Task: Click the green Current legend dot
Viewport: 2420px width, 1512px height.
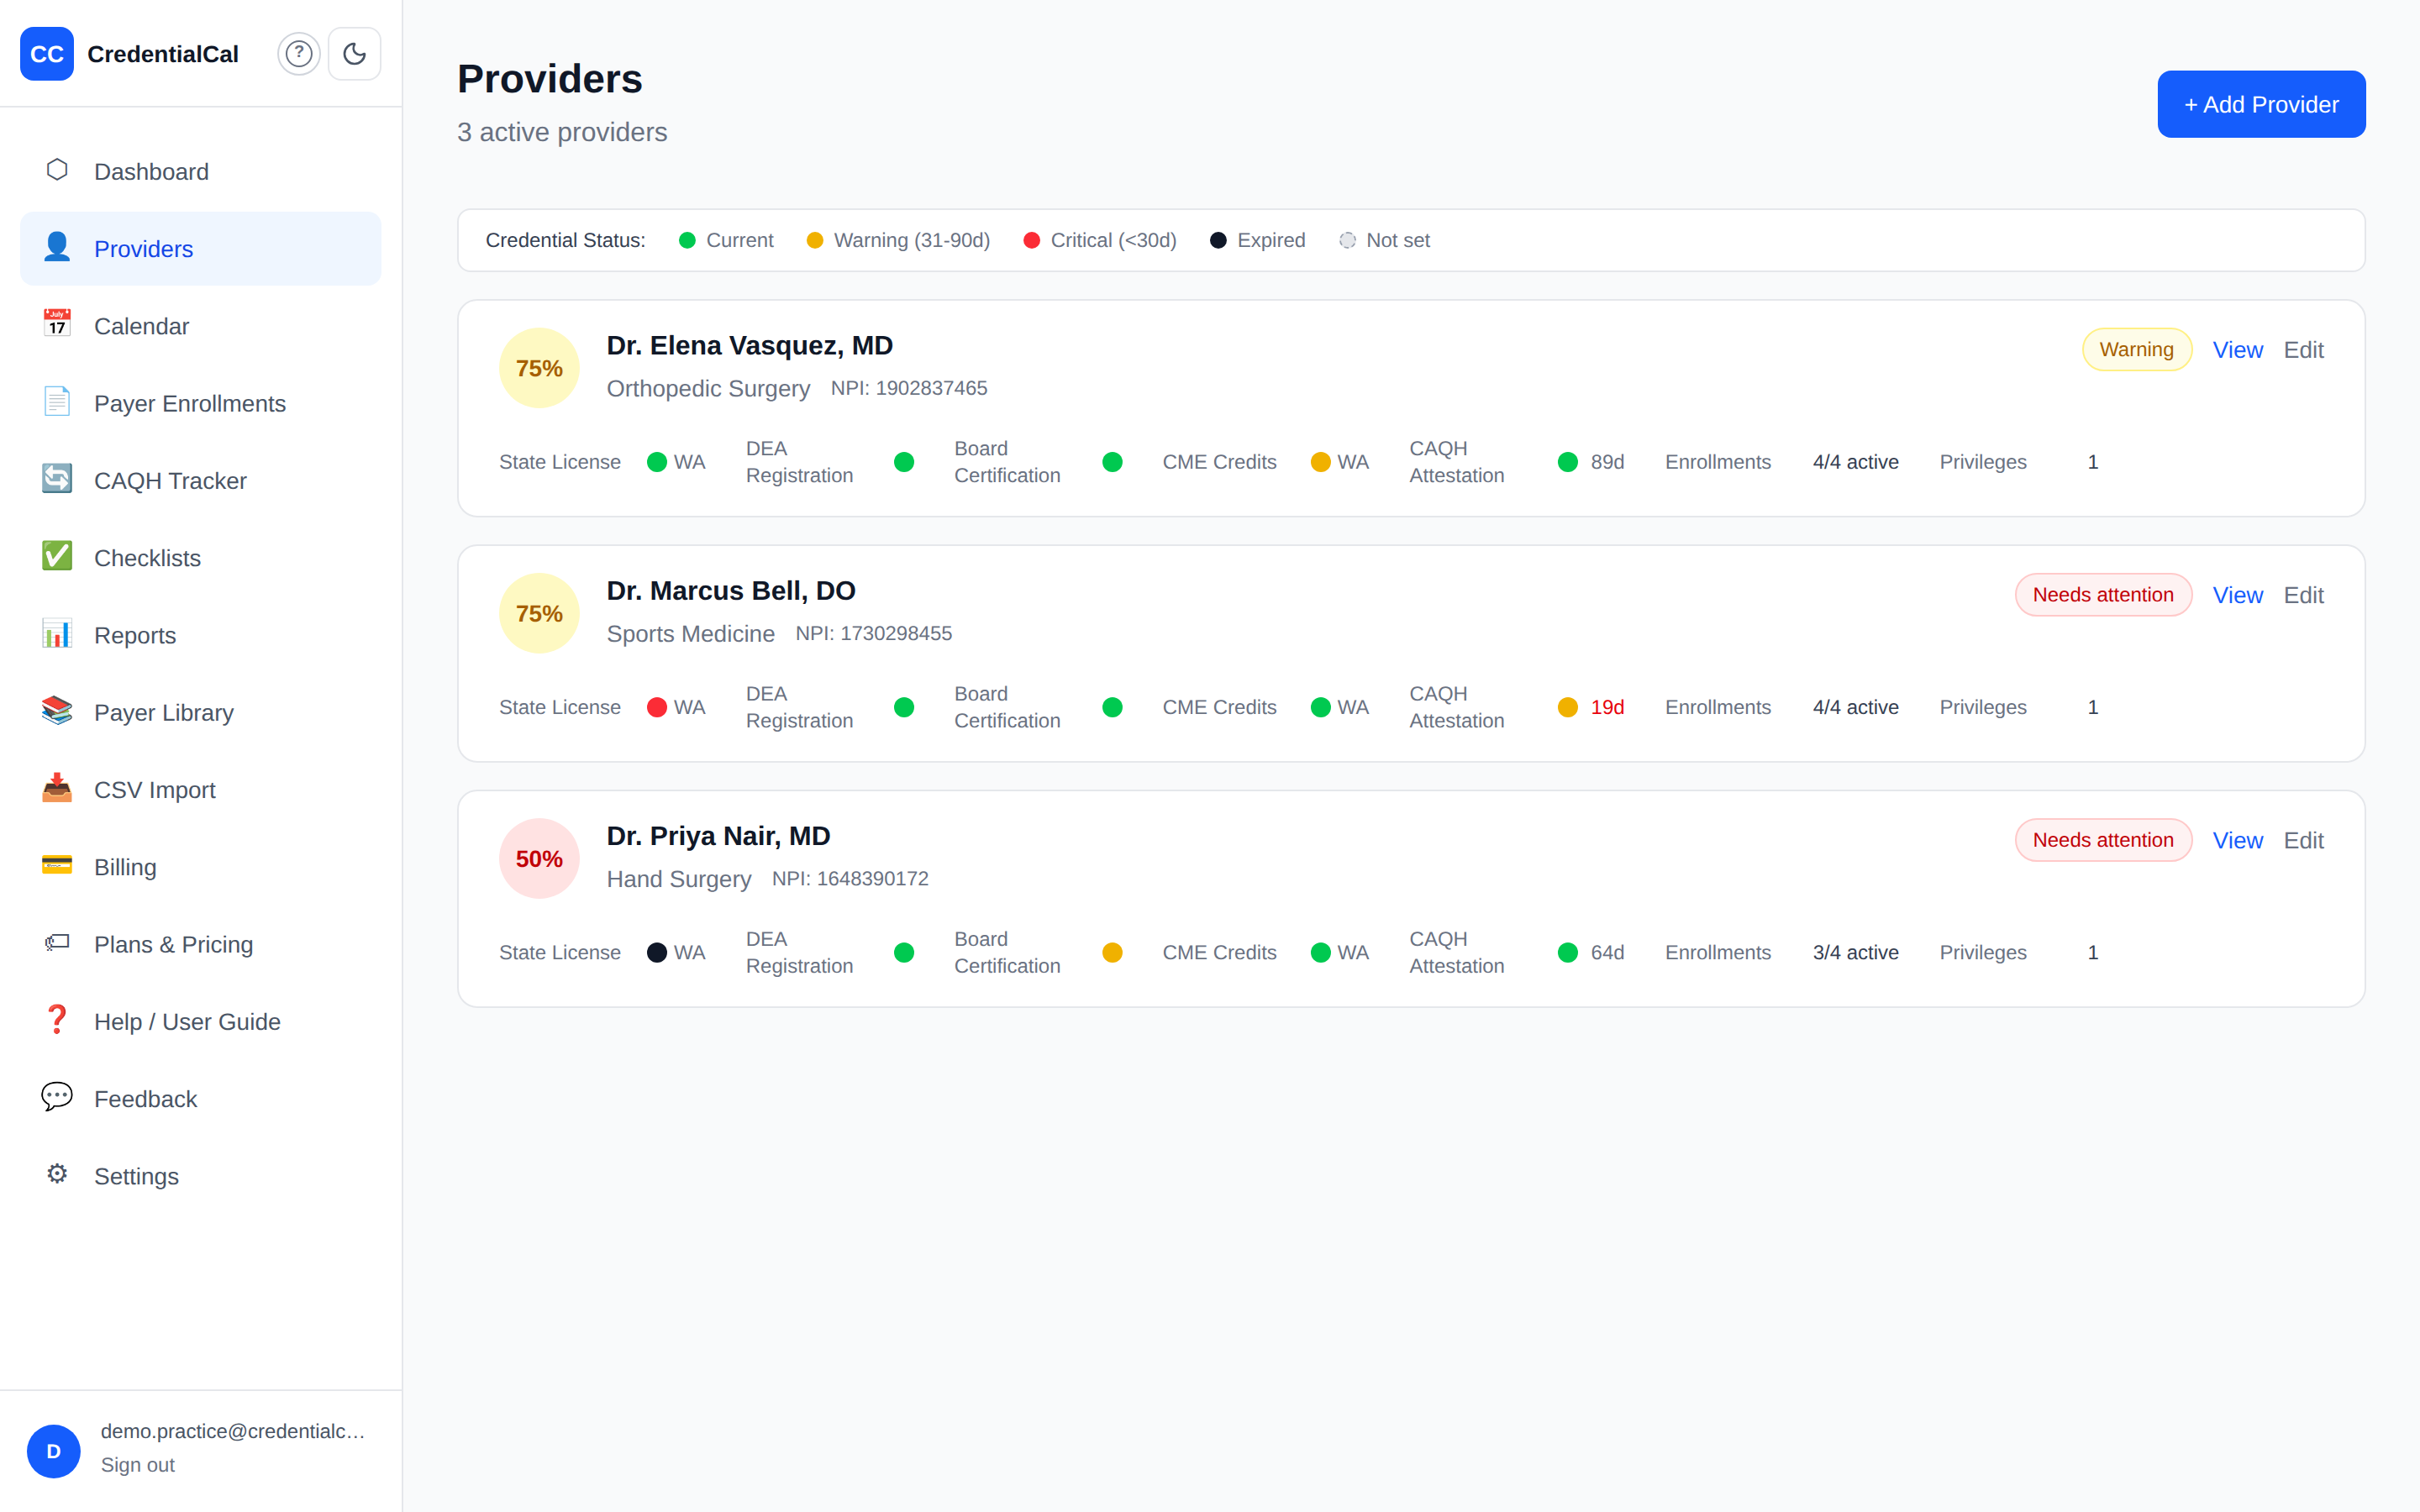Action: pyautogui.click(x=687, y=240)
